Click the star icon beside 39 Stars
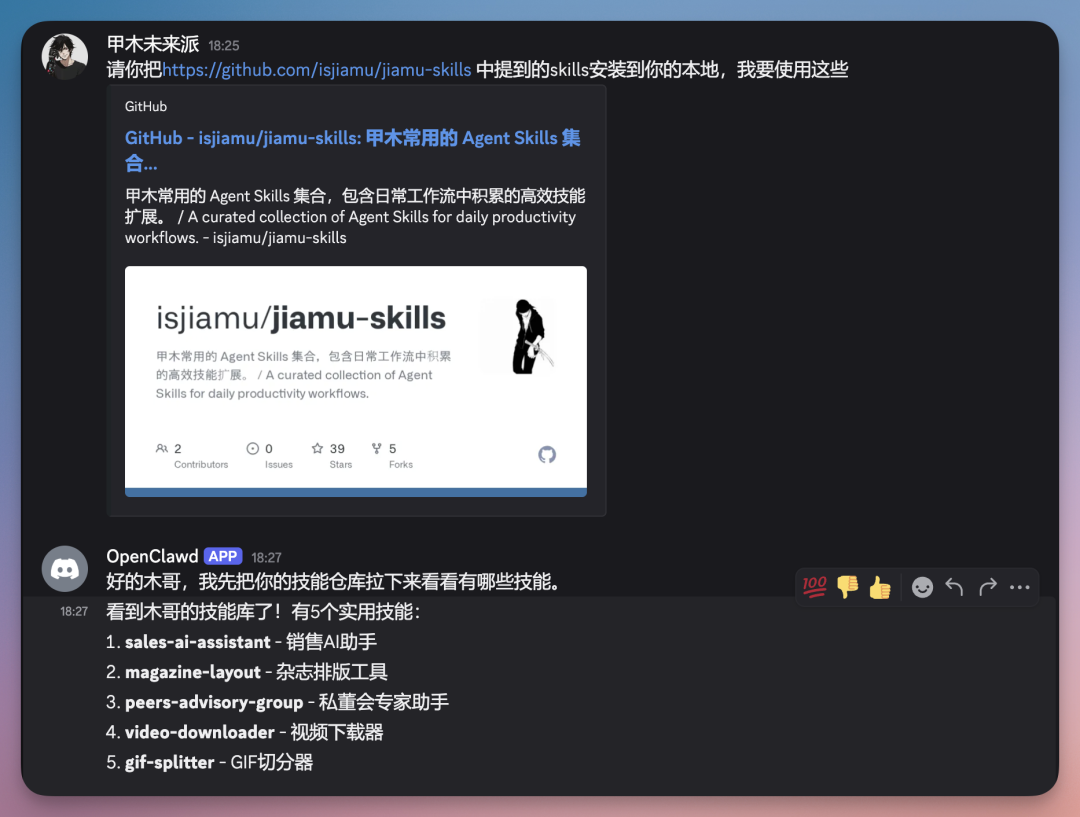Image resolution: width=1080 pixels, height=817 pixels. coord(318,449)
